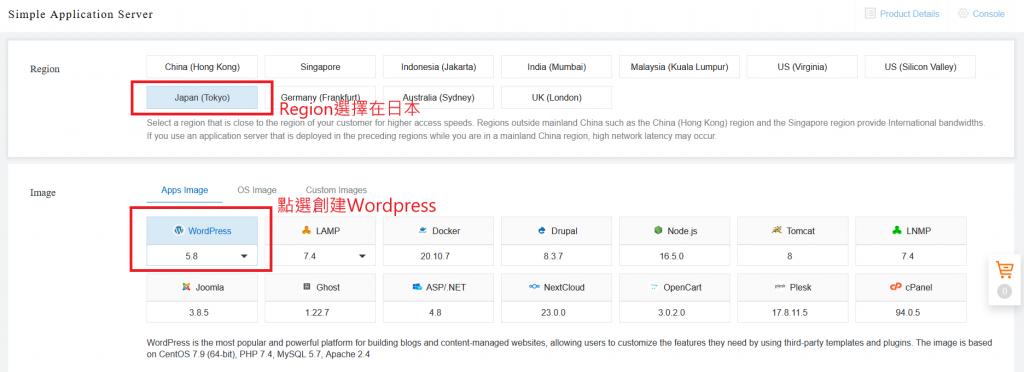Click the OpenCart cart icon

click(653, 287)
